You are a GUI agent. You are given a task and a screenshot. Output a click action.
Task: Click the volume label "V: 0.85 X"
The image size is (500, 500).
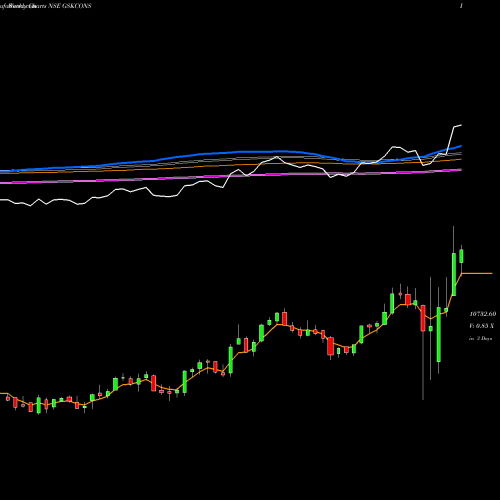point(481,326)
